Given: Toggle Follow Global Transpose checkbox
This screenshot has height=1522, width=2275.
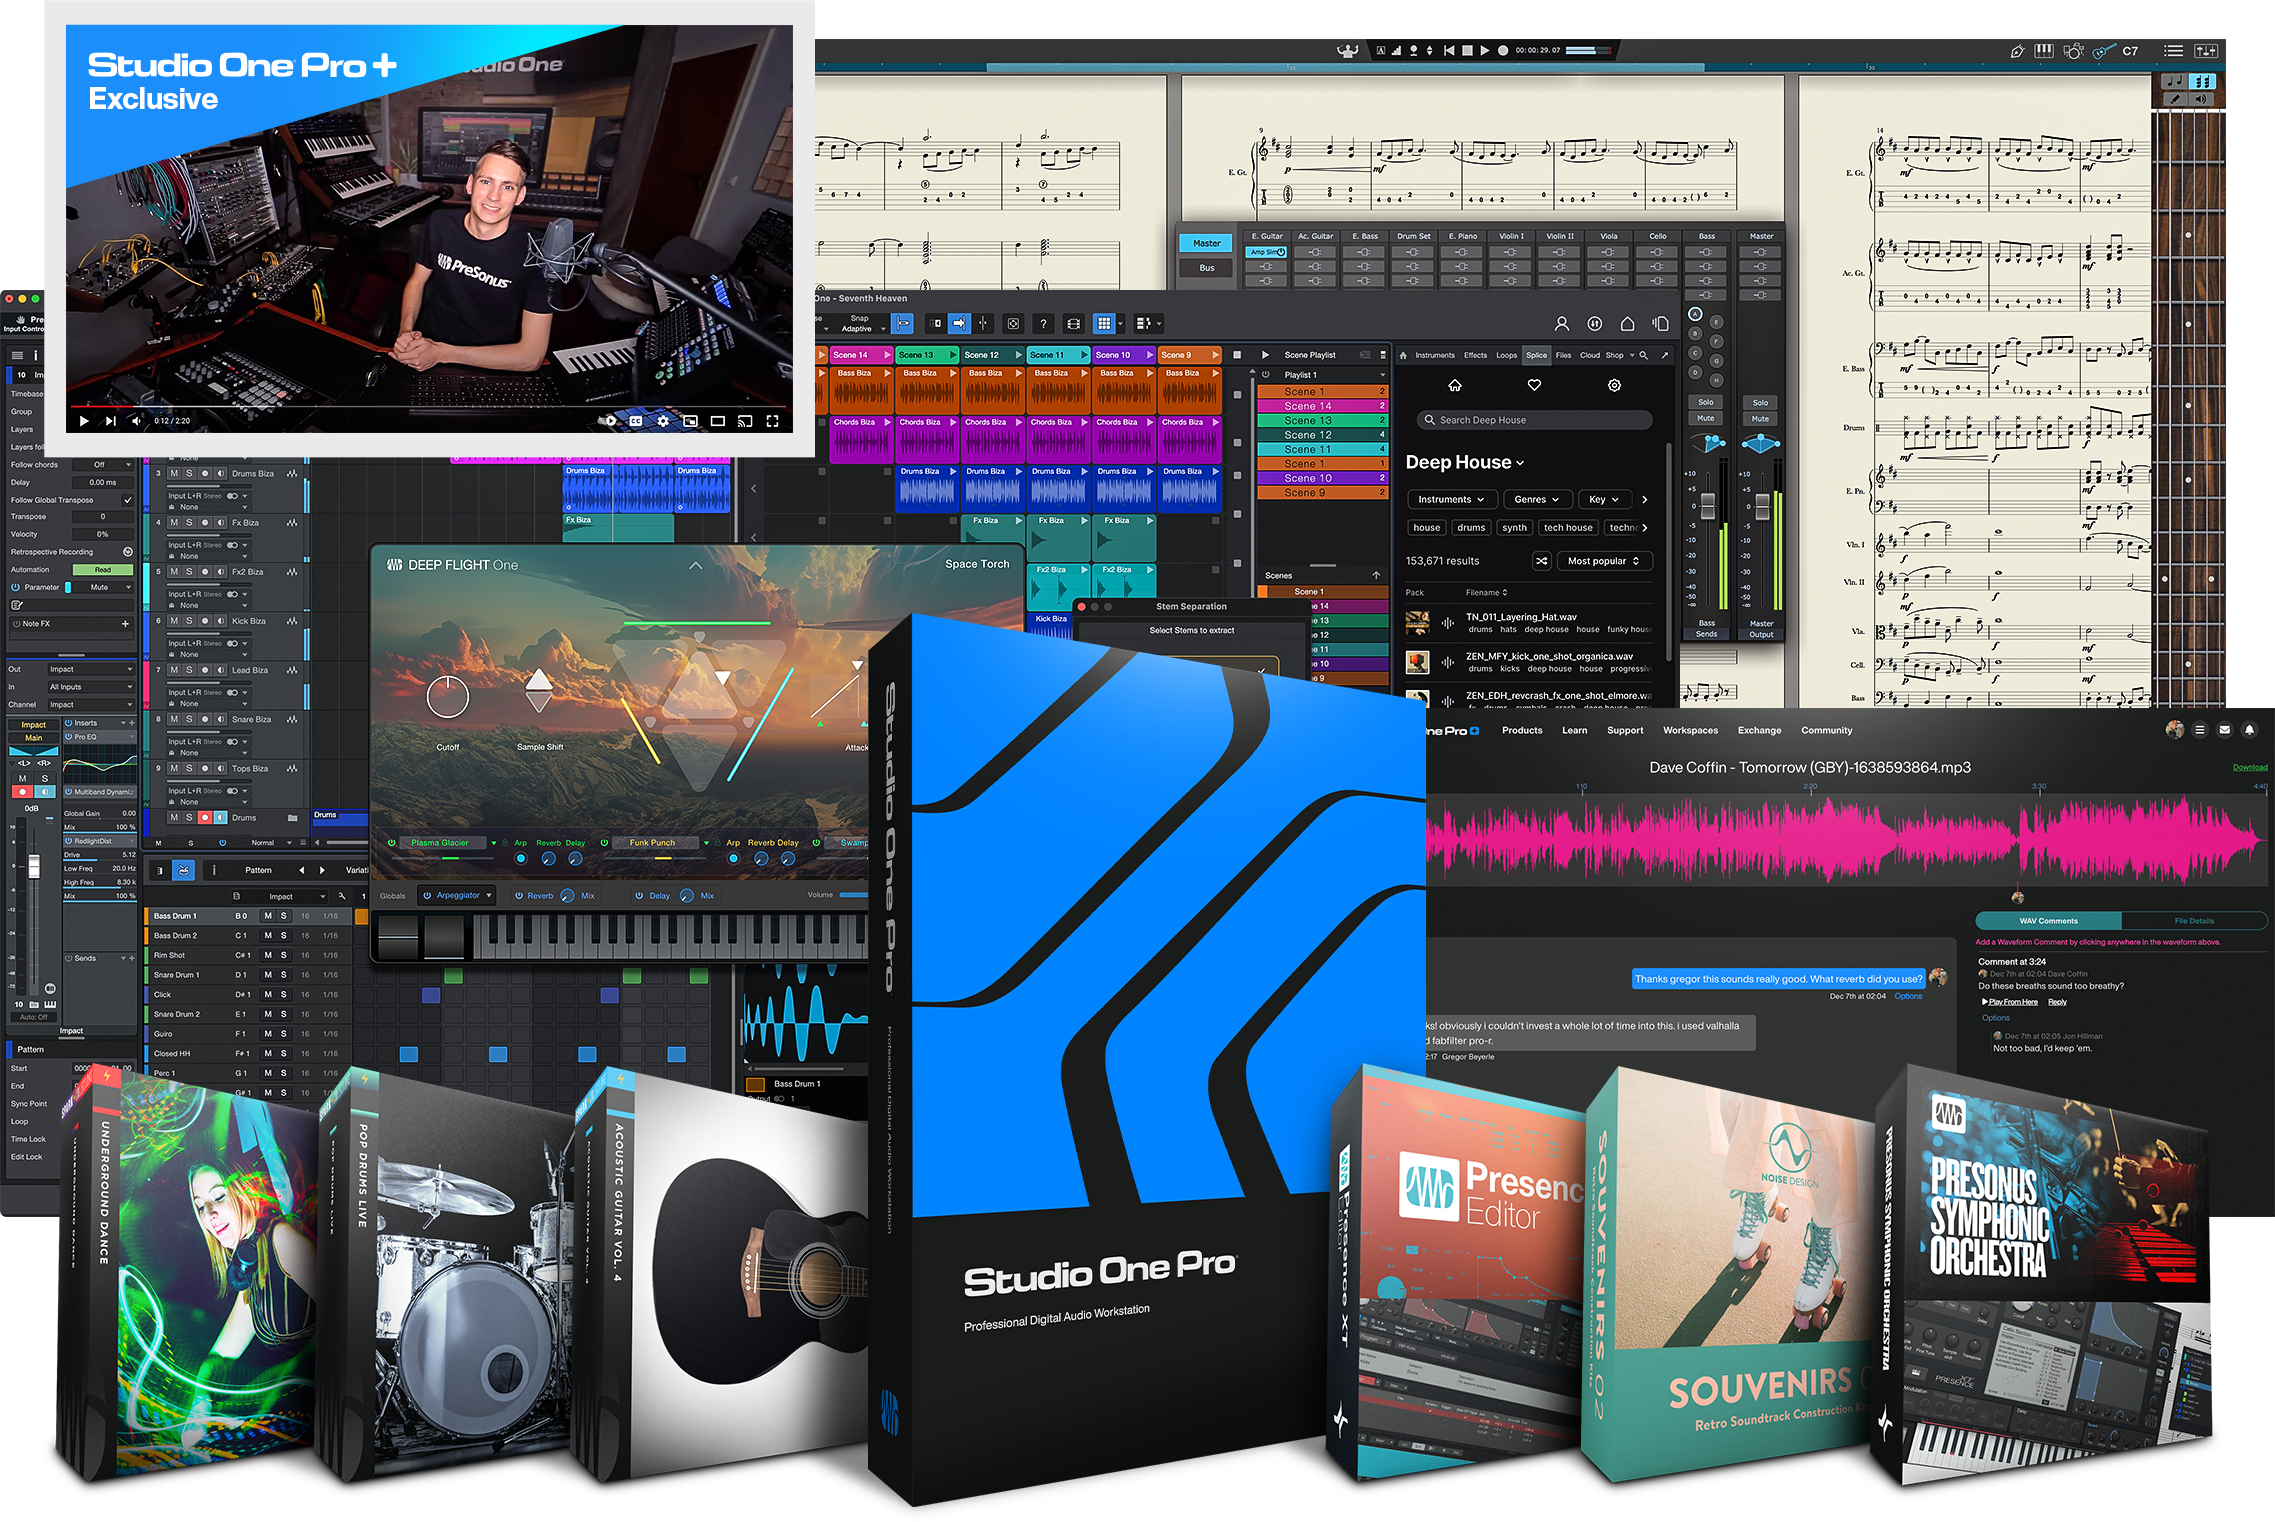Looking at the screenshot, I should coord(127,500).
